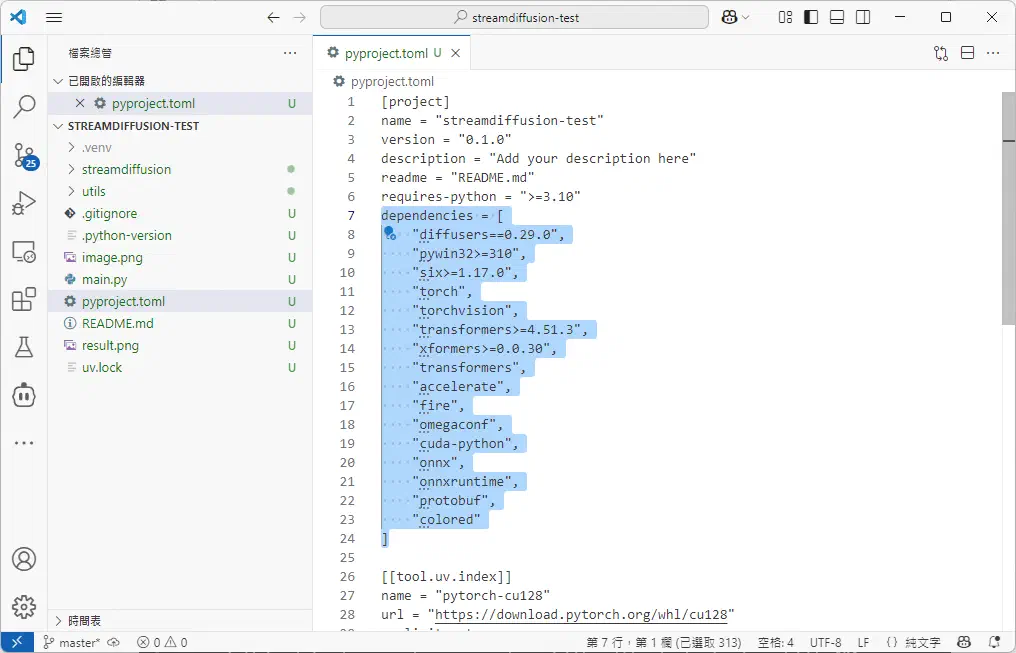This screenshot has height=653, width=1016.
Task: Select the split editor icon above the editor
Action: (967, 52)
